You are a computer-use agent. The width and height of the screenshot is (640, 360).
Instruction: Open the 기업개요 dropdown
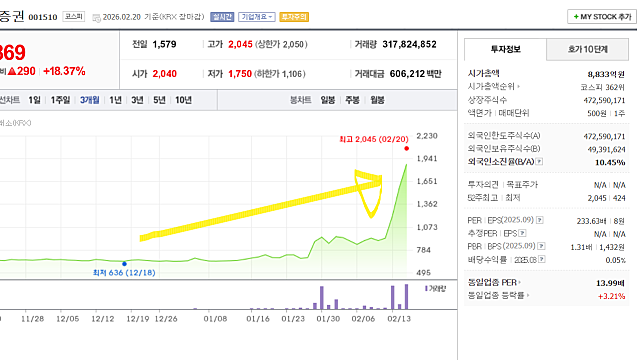click(x=257, y=17)
